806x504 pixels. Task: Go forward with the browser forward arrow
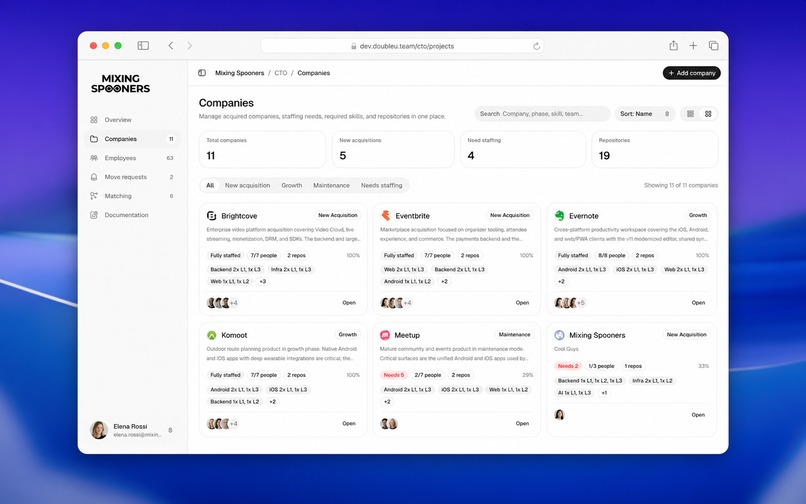point(189,46)
